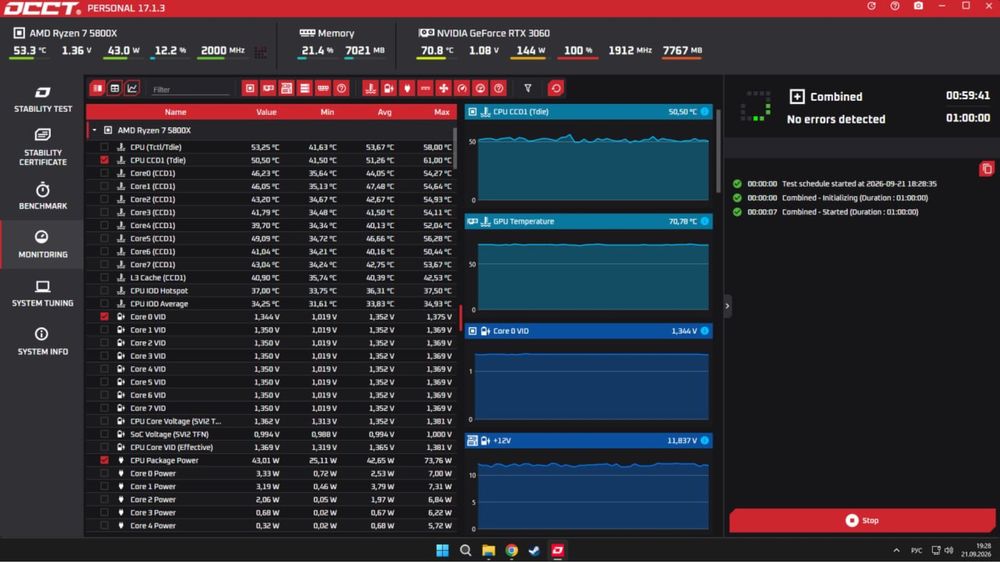Stop the running Combined test
Screen dimensions: 1000x562
click(x=862, y=521)
